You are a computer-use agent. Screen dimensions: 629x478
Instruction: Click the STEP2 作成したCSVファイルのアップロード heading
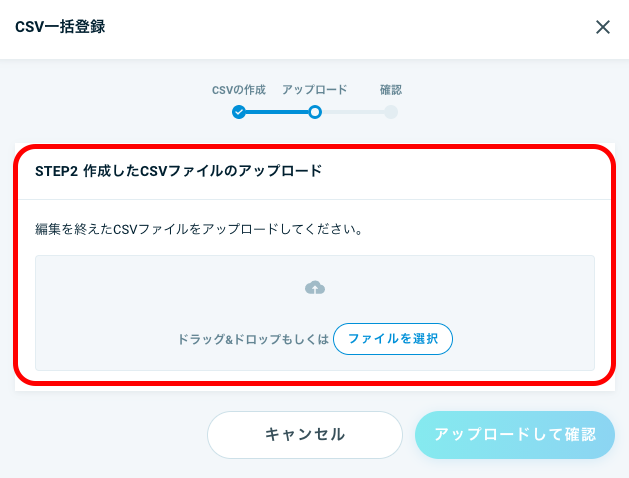pyautogui.click(x=179, y=171)
